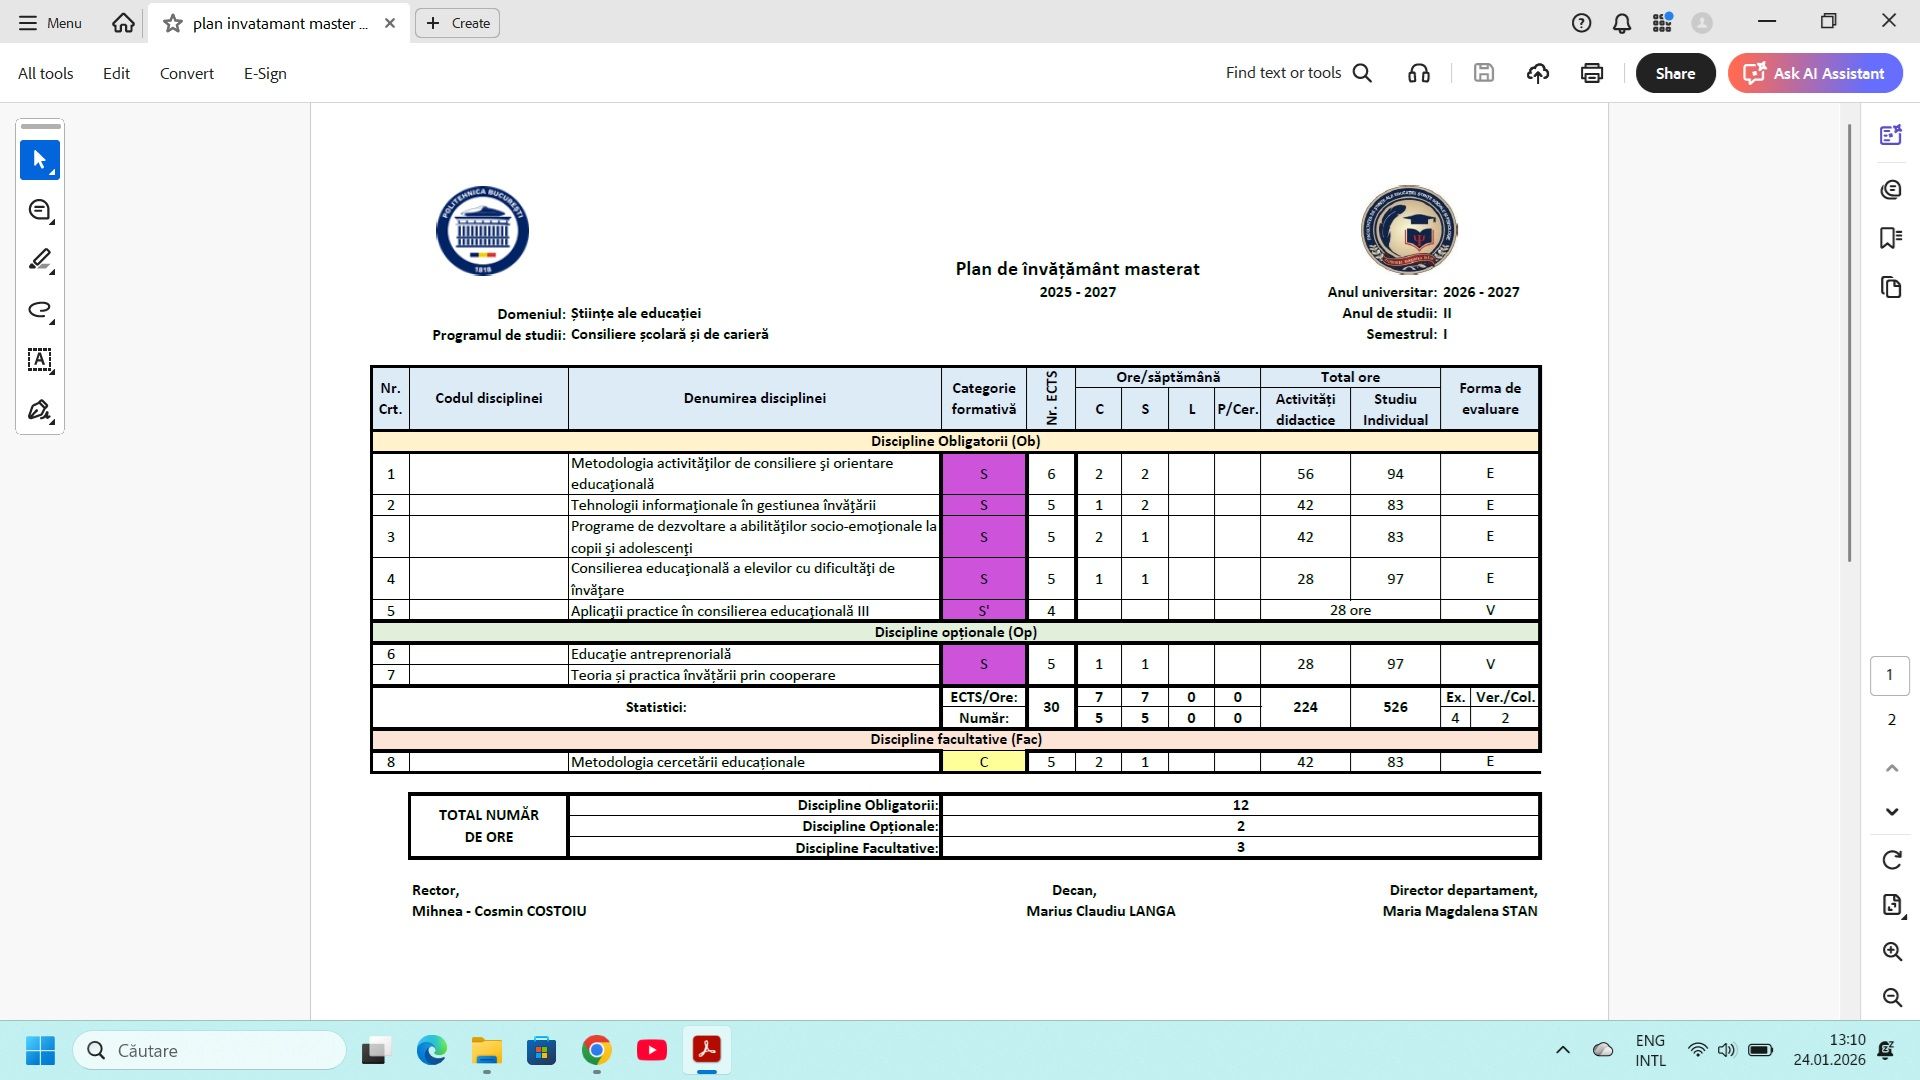This screenshot has width=1920, height=1080.
Task: Switch to the All tools tab
Action: pyautogui.click(x=45, y=73)
